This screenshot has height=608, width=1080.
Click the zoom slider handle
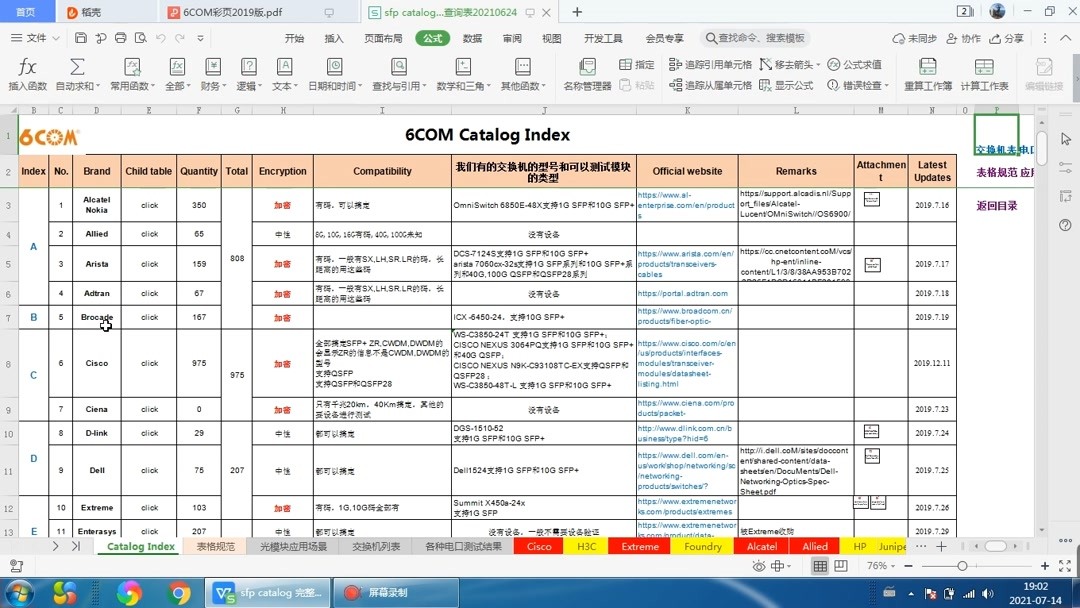click(x=964, y=566)
